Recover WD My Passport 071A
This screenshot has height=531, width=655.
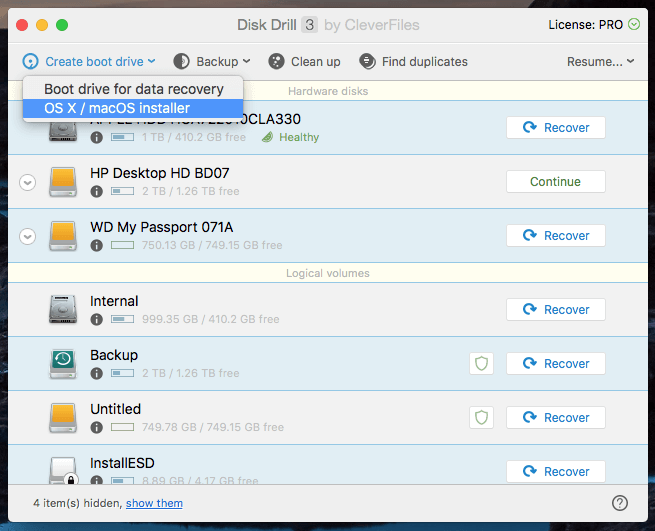tap(556, 235)
